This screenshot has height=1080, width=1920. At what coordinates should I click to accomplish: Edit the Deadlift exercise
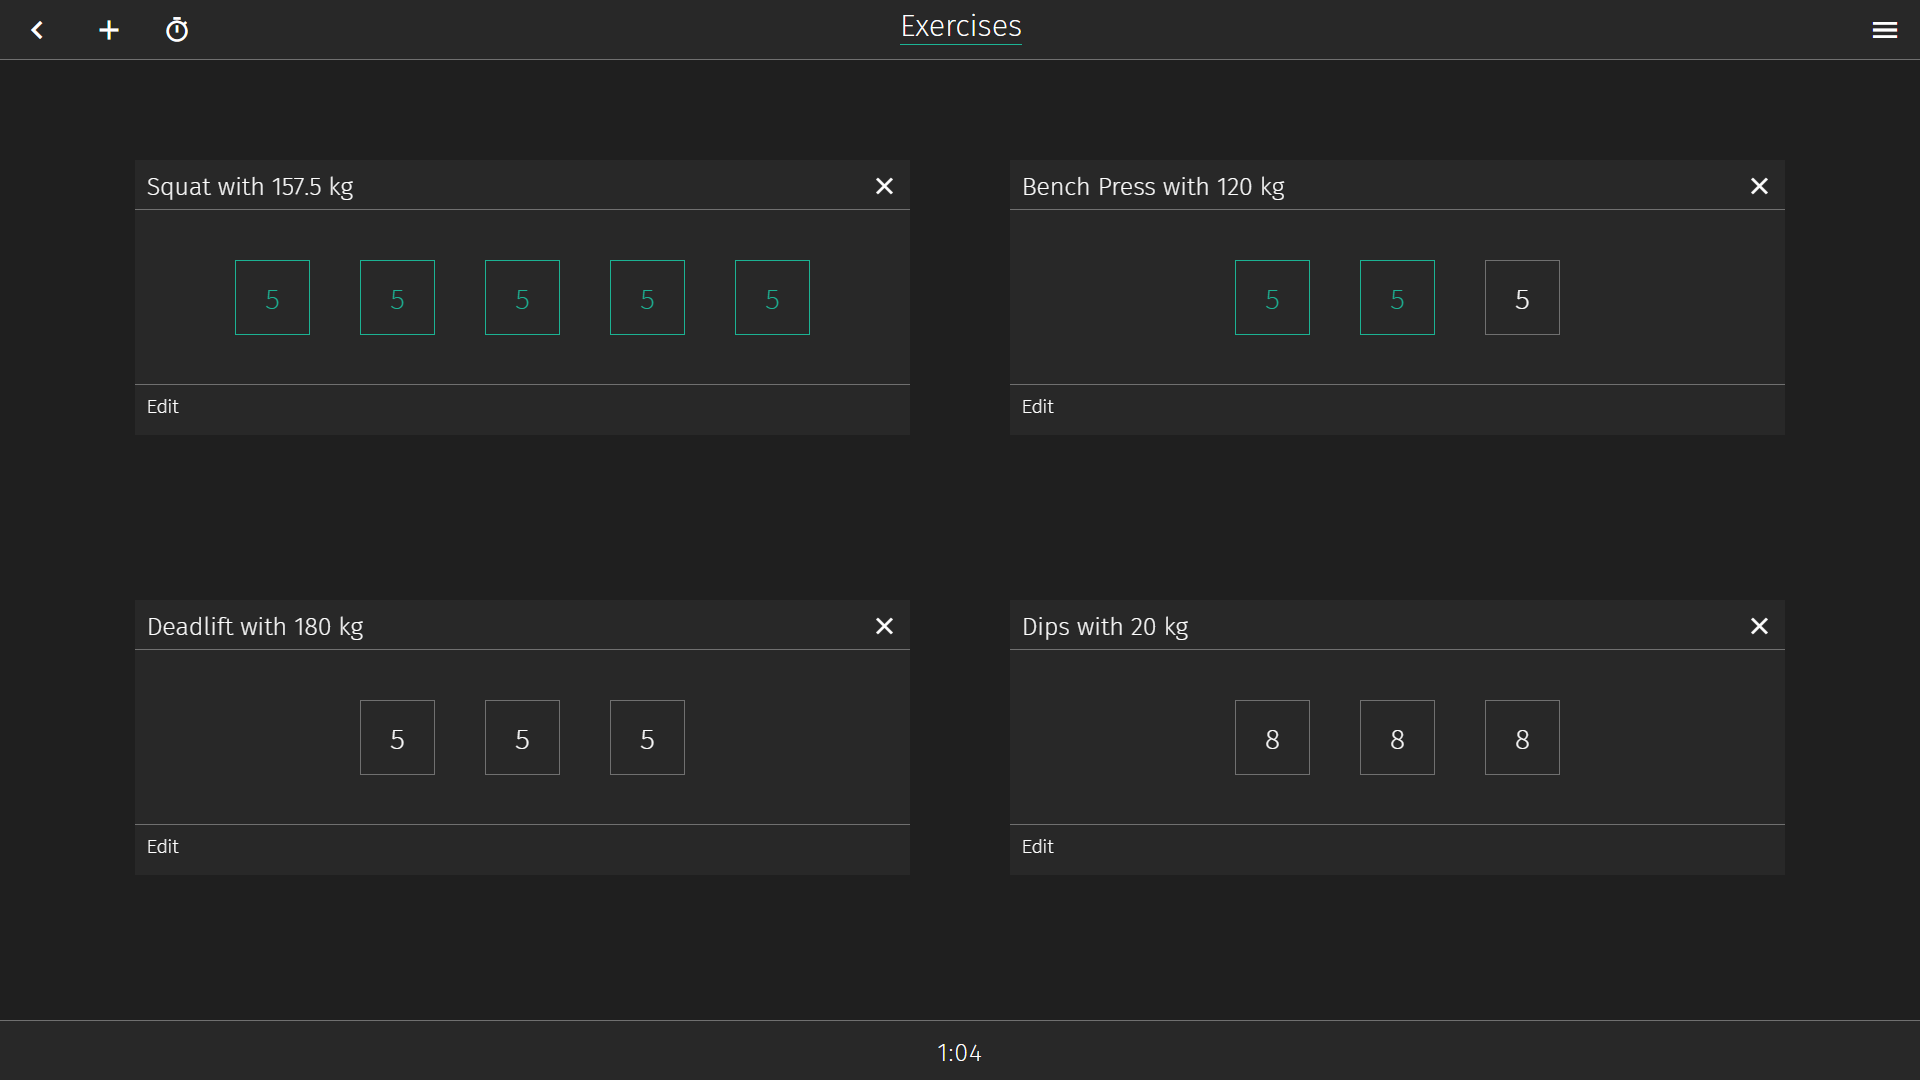pos(163,847)
